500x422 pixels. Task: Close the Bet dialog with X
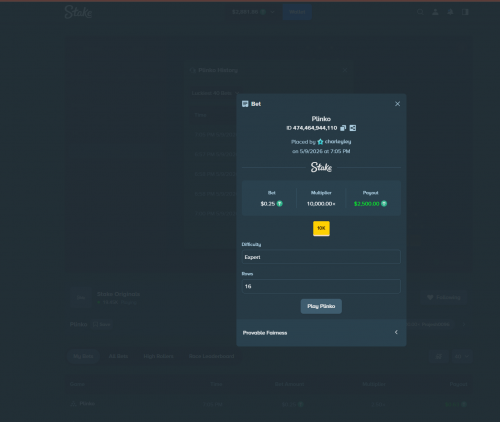[397, 104]
